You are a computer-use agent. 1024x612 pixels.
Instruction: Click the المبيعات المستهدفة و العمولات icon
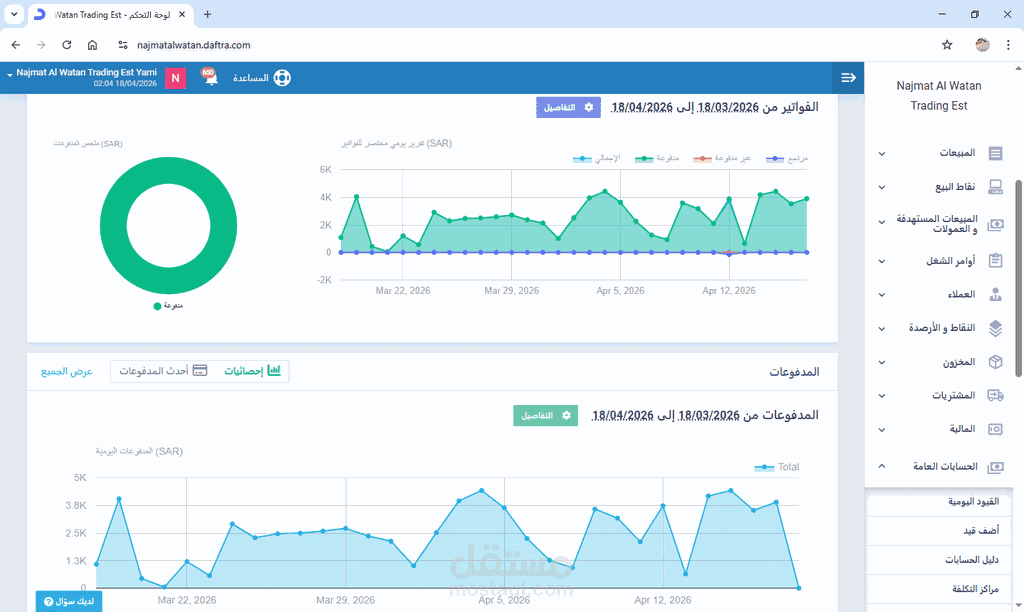pos(995,225)
